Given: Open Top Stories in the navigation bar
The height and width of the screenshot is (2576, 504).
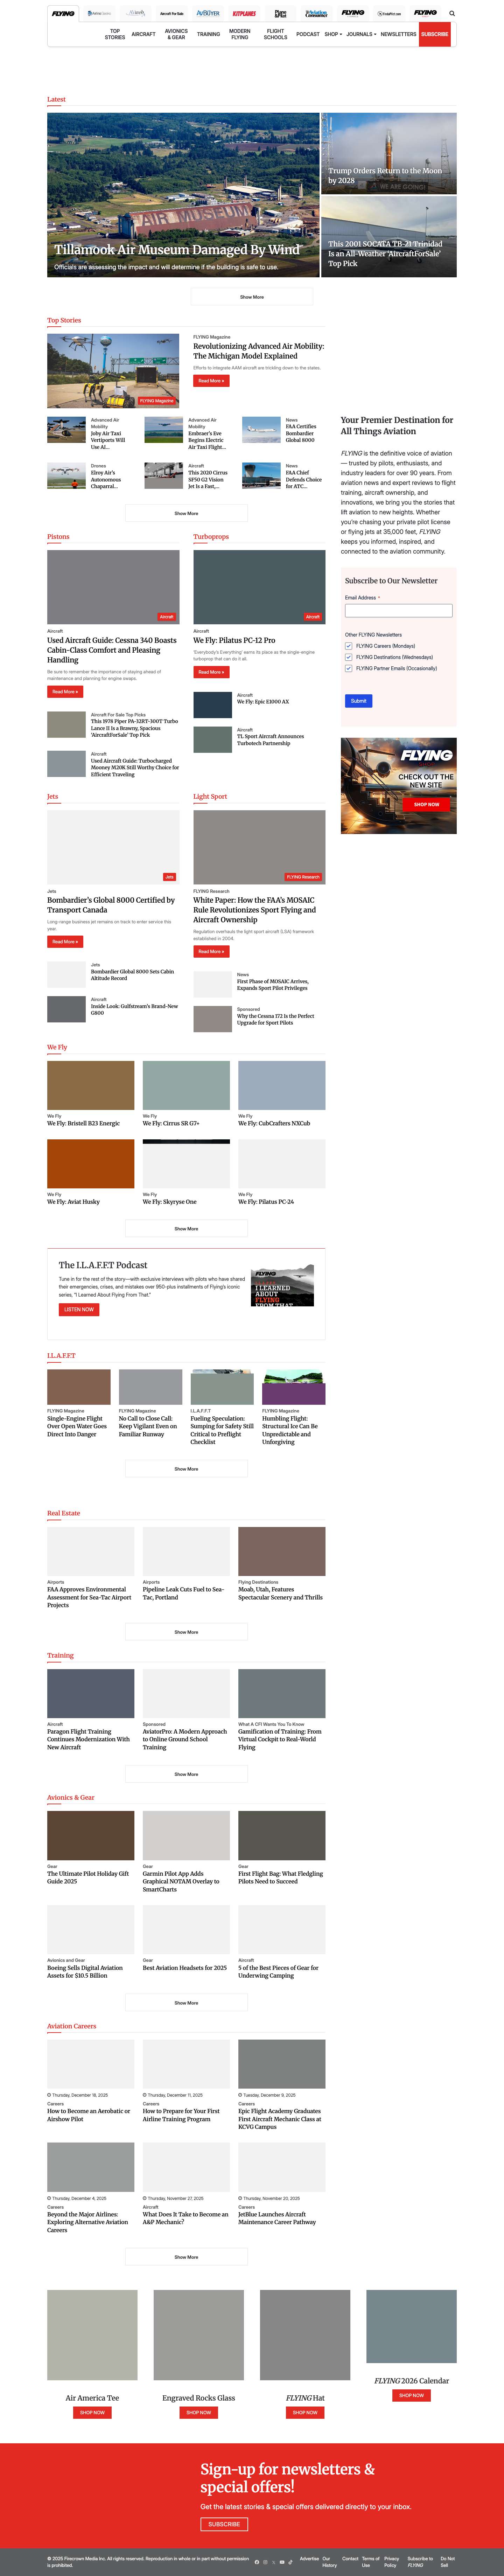Looking at the screenshot, I should (x=115, y=34).
